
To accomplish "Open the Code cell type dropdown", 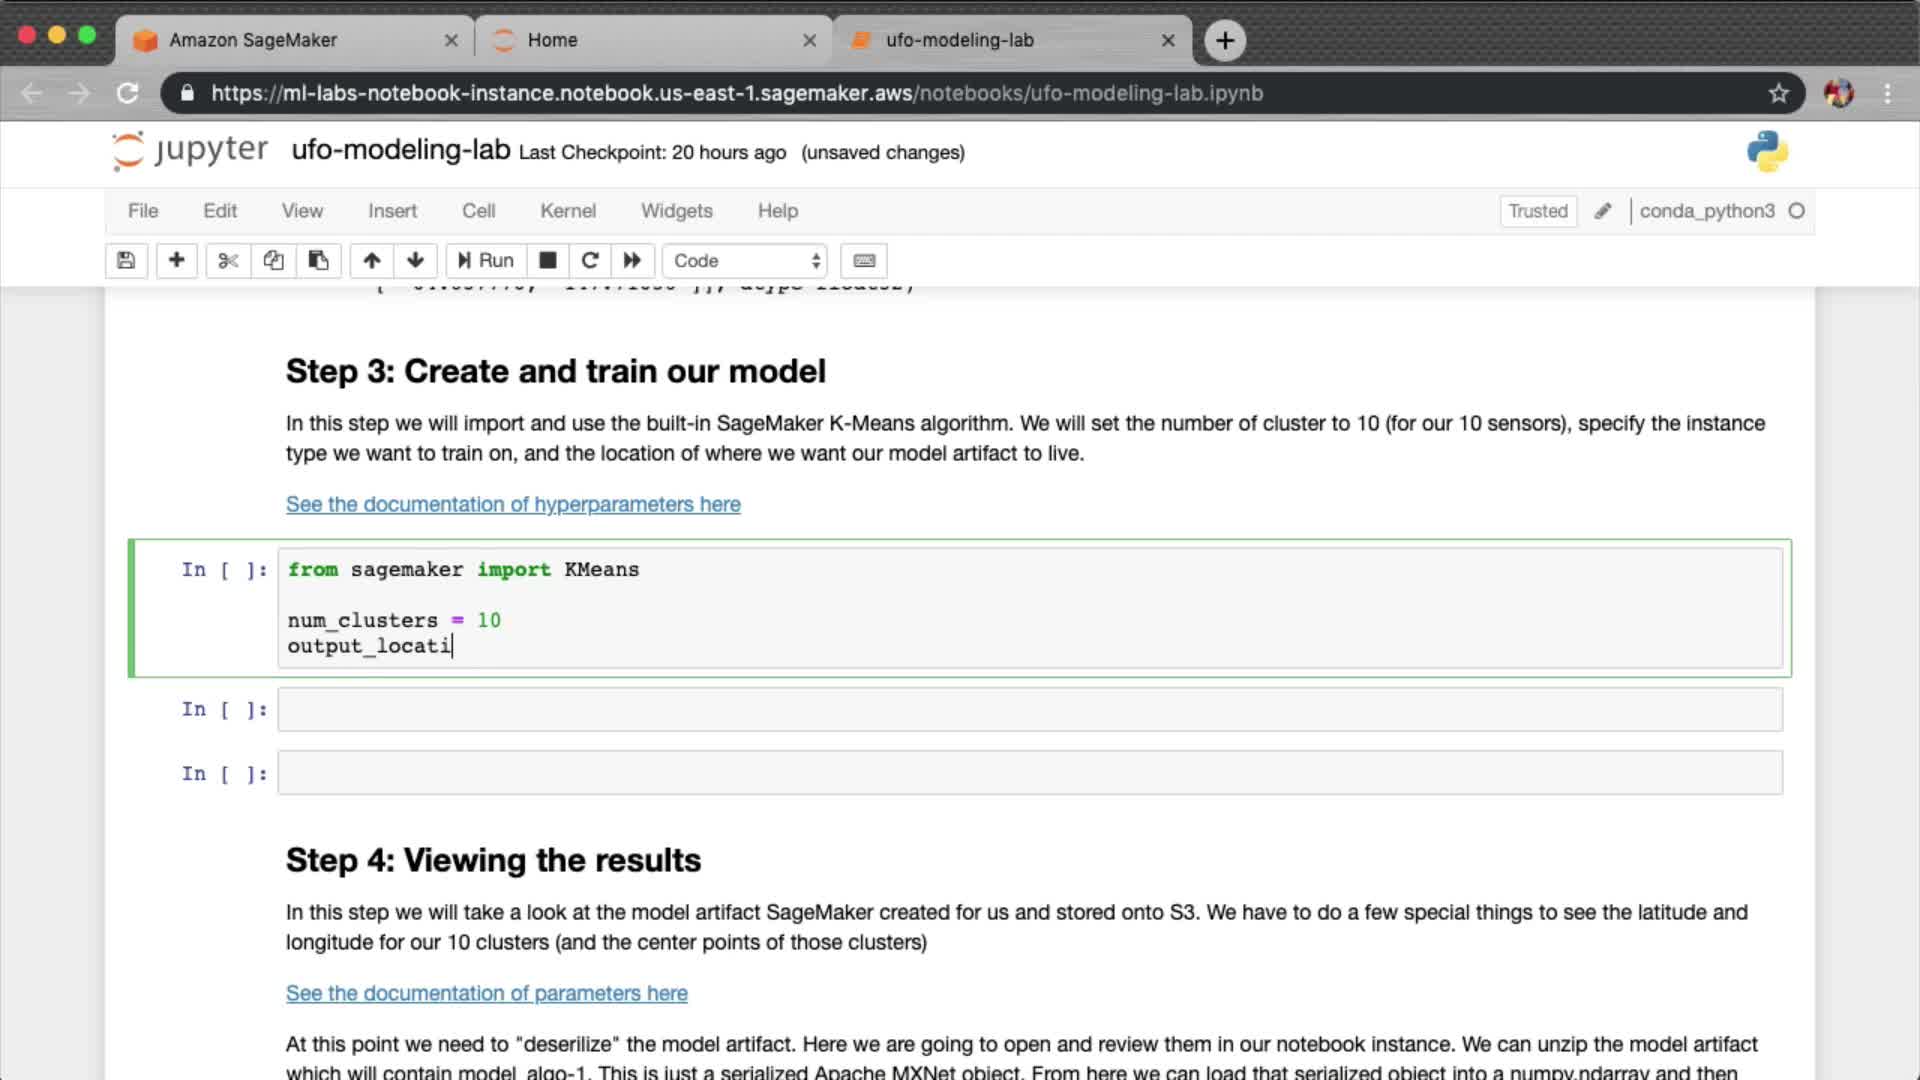I will pos(745,261).
